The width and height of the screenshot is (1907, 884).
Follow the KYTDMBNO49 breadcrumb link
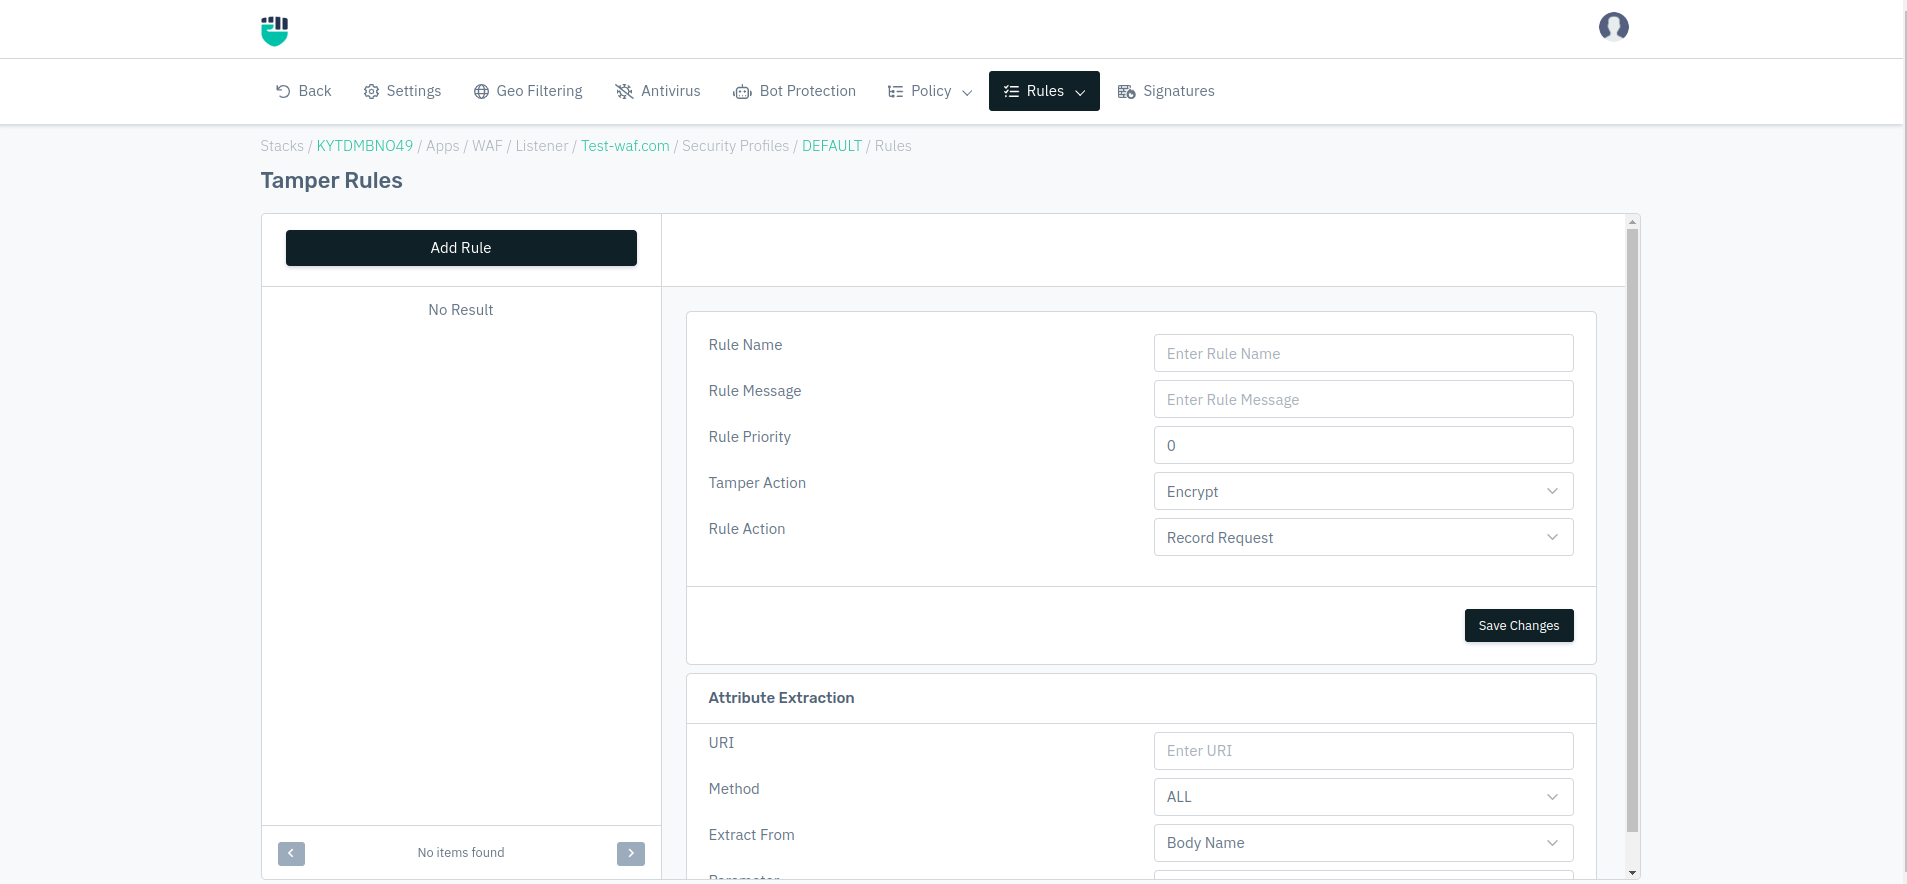tap(365, 146)
